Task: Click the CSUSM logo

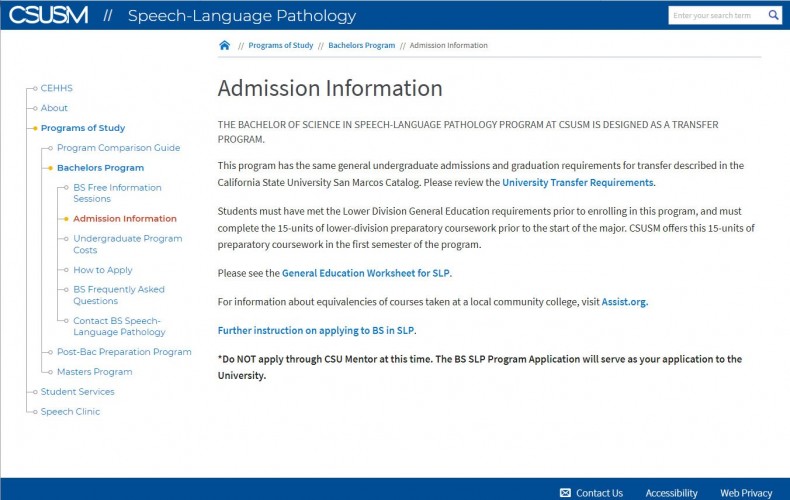Action: click(x=48, y=15)
